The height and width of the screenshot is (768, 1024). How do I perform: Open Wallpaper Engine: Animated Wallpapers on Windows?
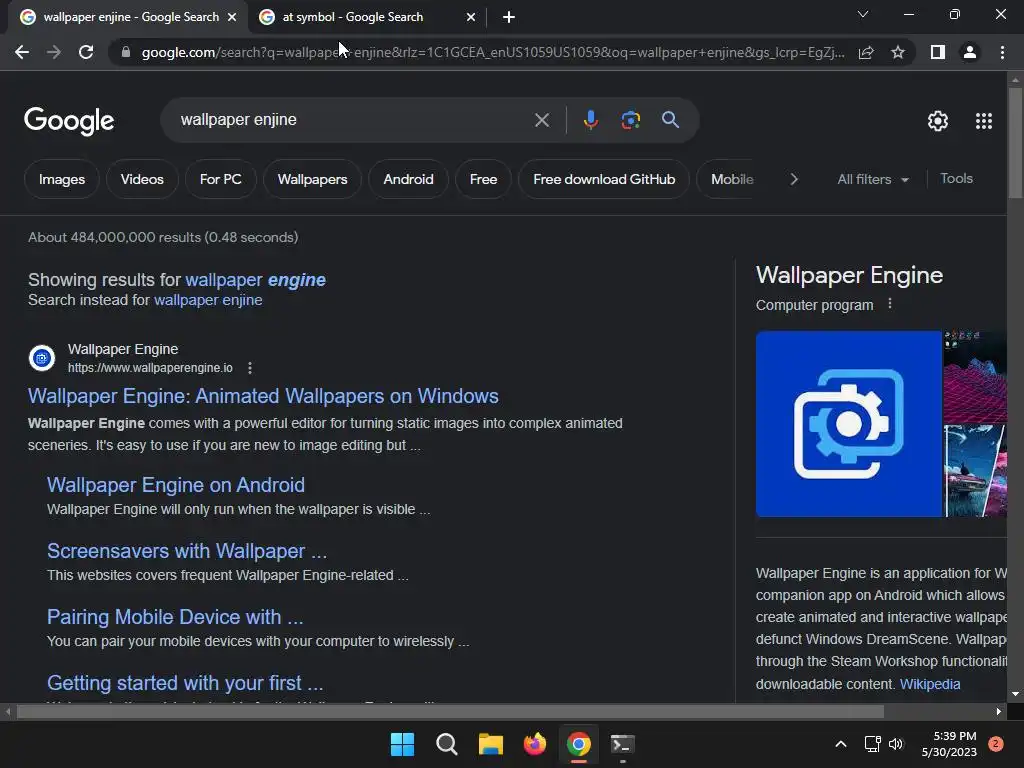point(263,396)
